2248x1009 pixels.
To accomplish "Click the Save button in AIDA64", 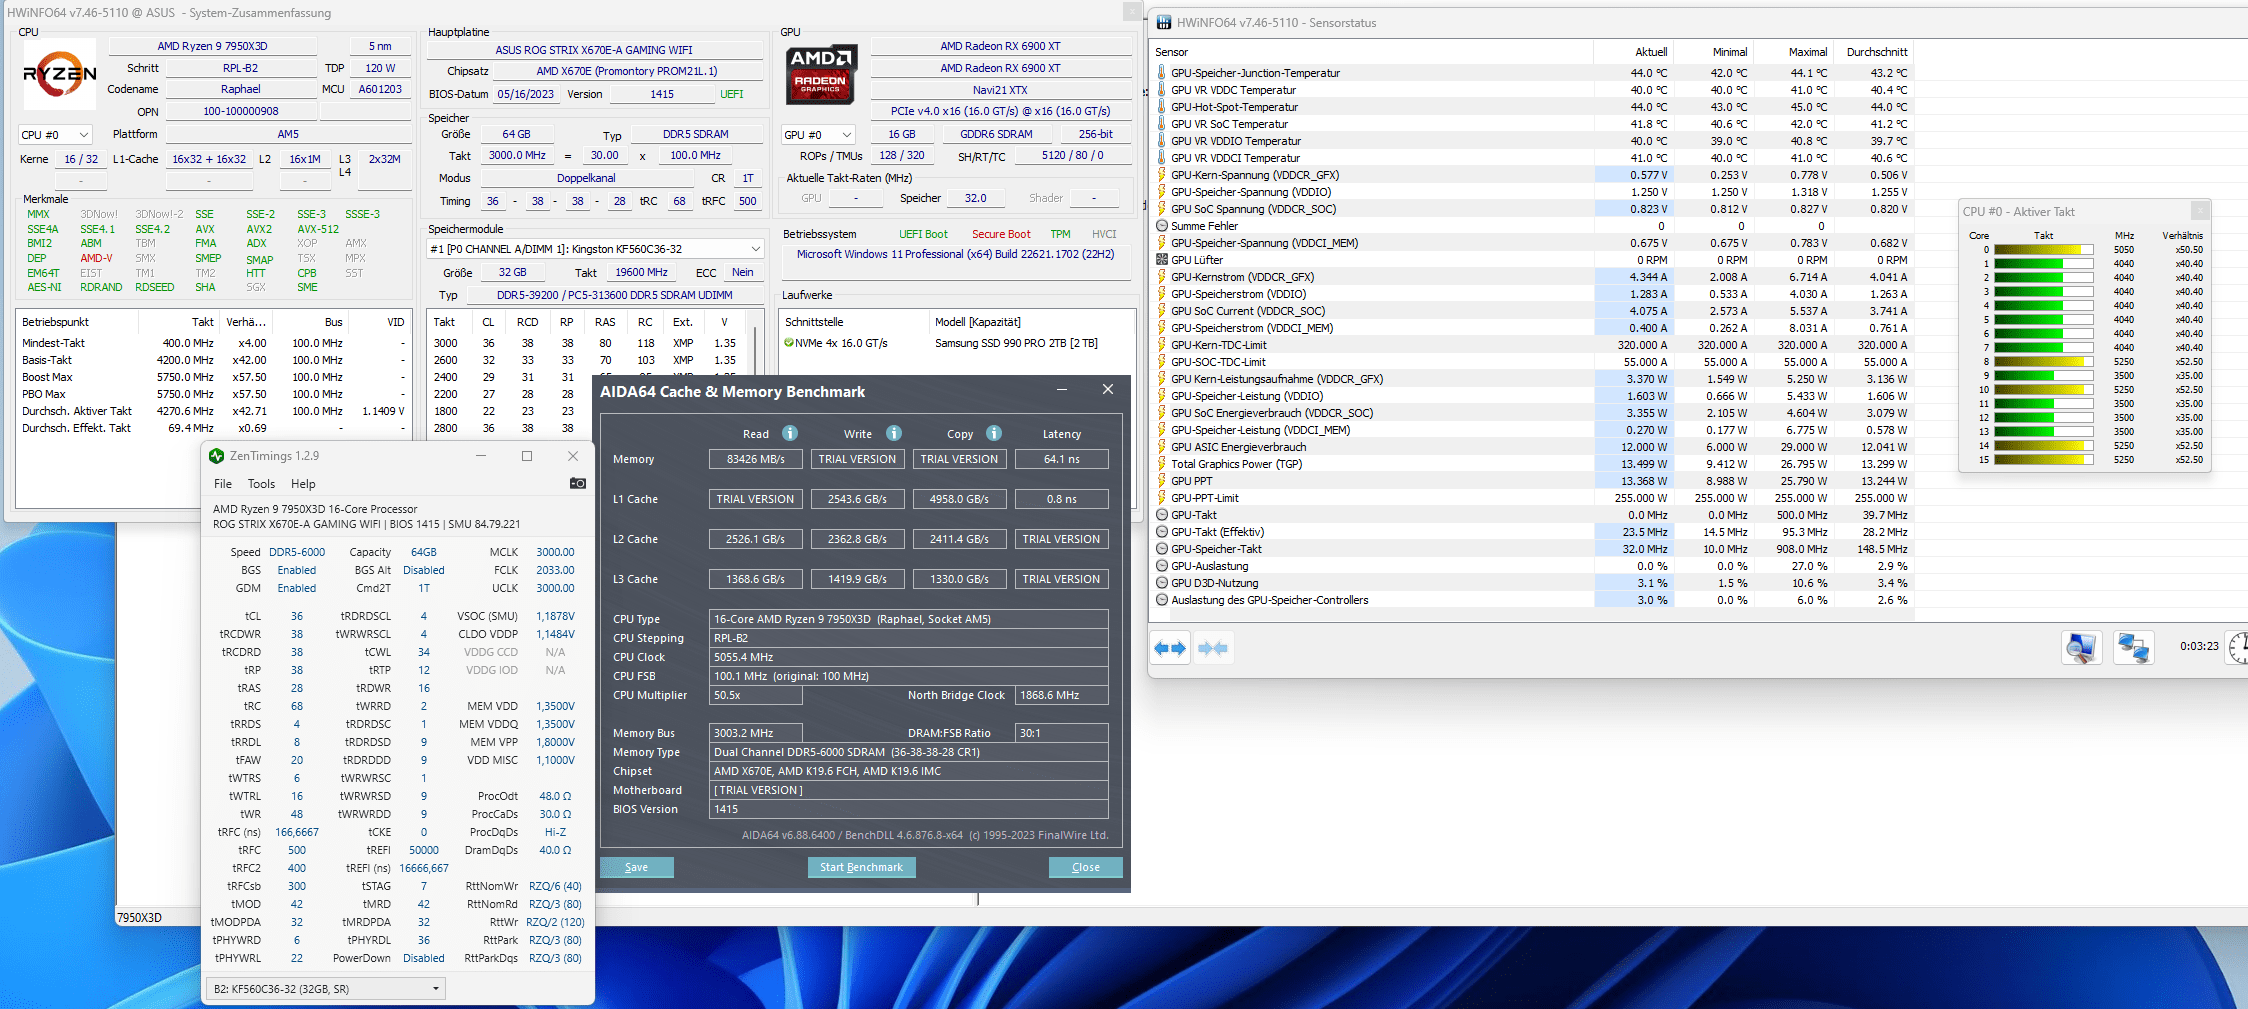I will point(636,867).
